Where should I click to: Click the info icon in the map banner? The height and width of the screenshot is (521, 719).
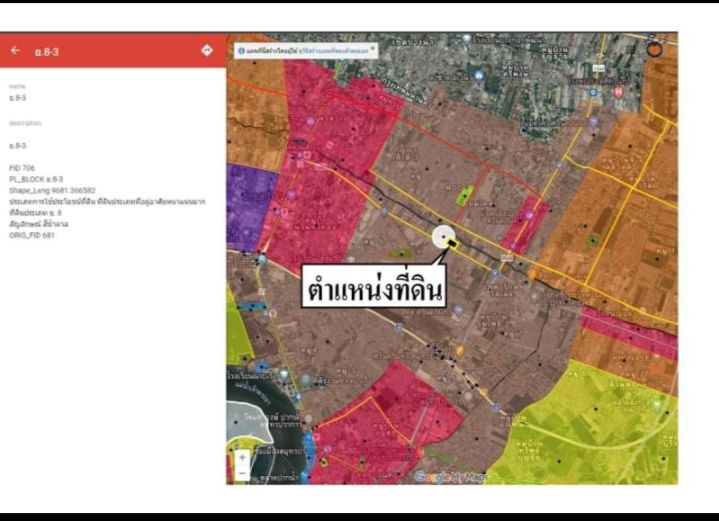coord(241,48)
